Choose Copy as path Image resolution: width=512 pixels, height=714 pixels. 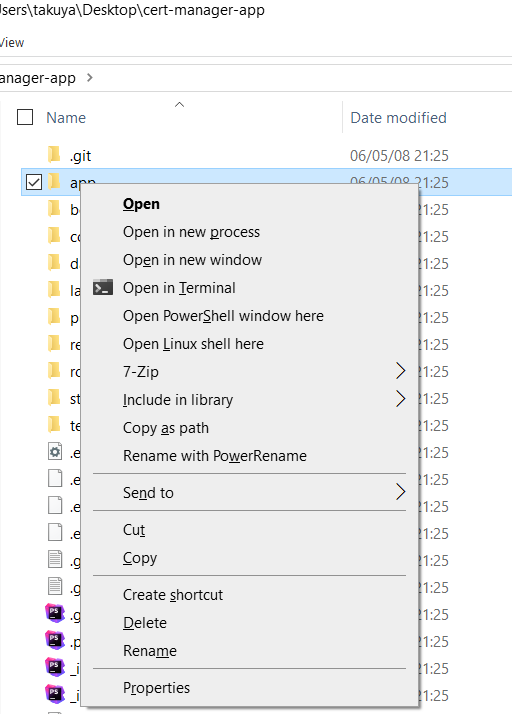(166, 428)
